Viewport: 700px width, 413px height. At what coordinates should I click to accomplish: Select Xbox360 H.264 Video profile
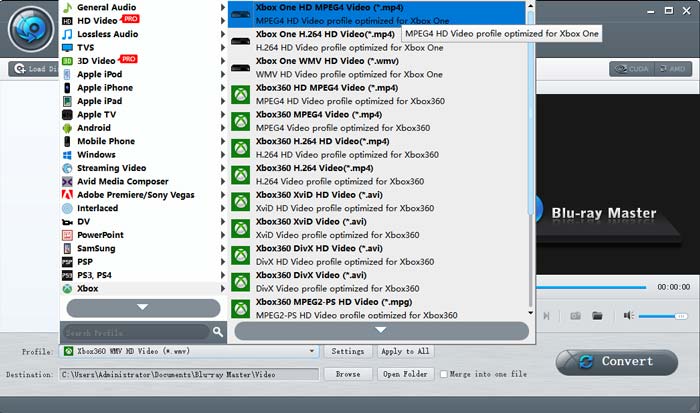pos(377,175)
